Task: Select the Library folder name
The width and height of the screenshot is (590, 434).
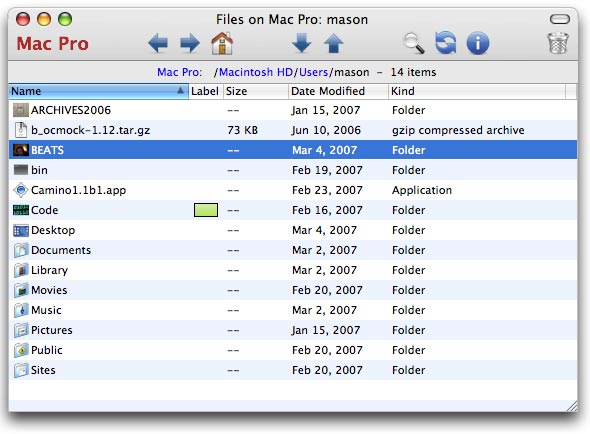Action: tap(49, 270)
